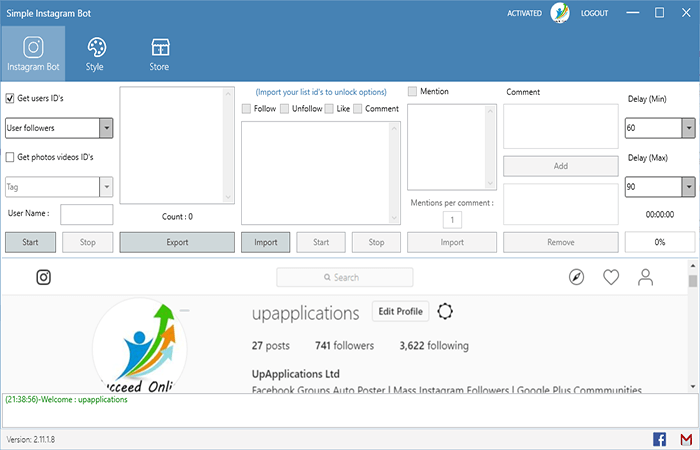Click the Instagram logo in browser
Viewport: 700px width, 450px height.
pyautogui.click(x=43, y=277)
